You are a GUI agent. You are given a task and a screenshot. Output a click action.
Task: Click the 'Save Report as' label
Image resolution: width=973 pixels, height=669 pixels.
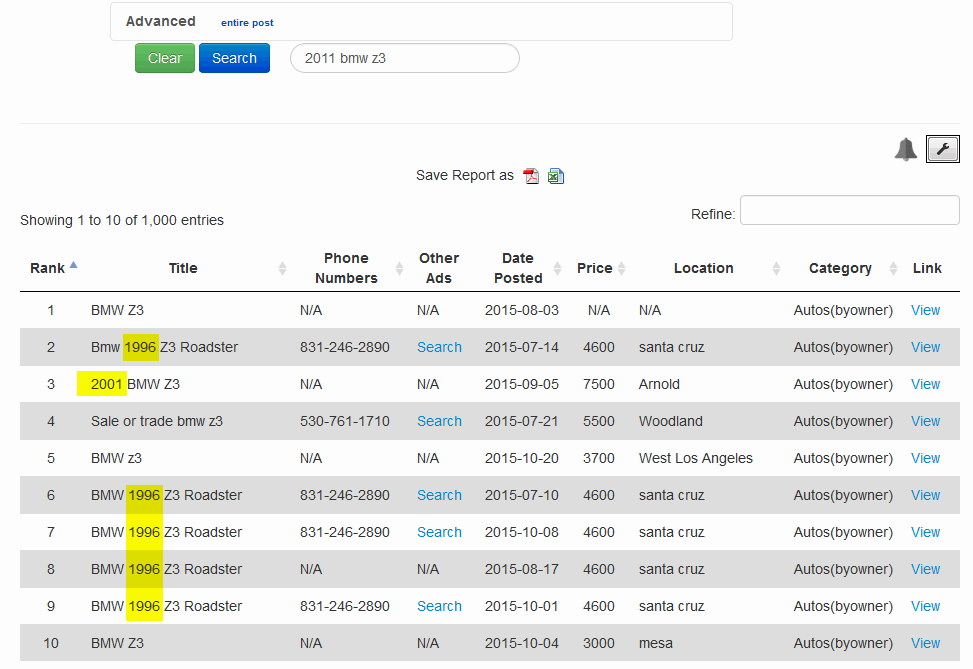pos(465,176)
